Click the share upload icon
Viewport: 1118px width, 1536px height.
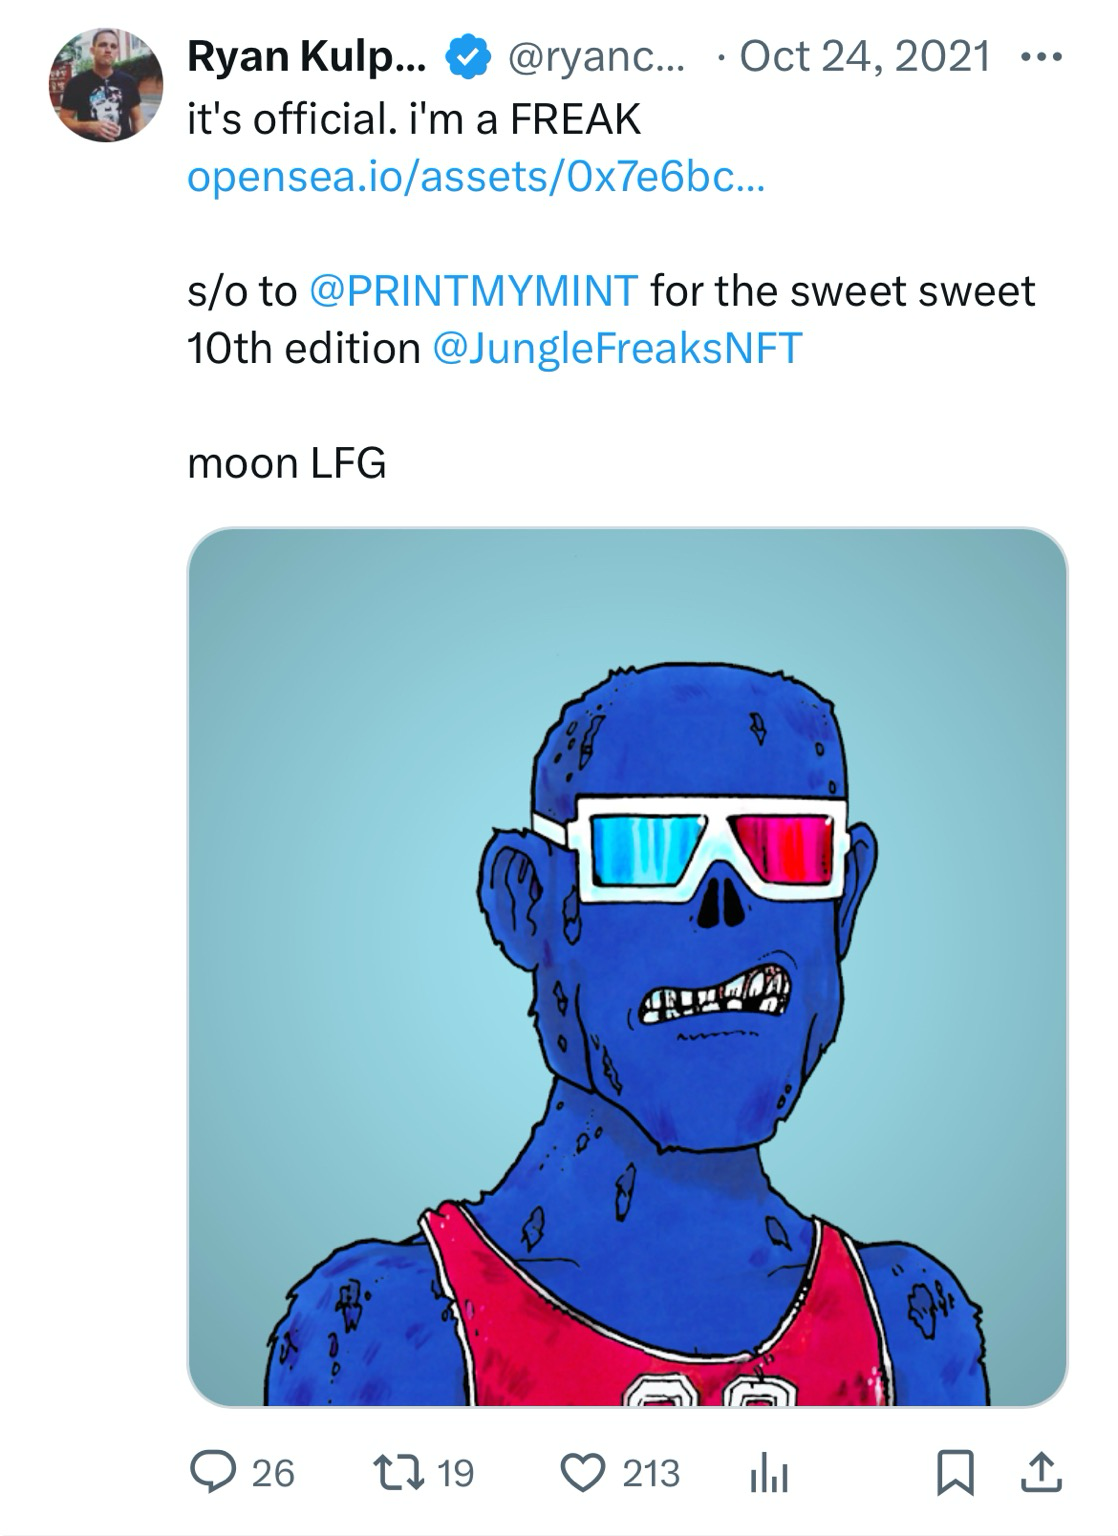coord(1041,1474)
